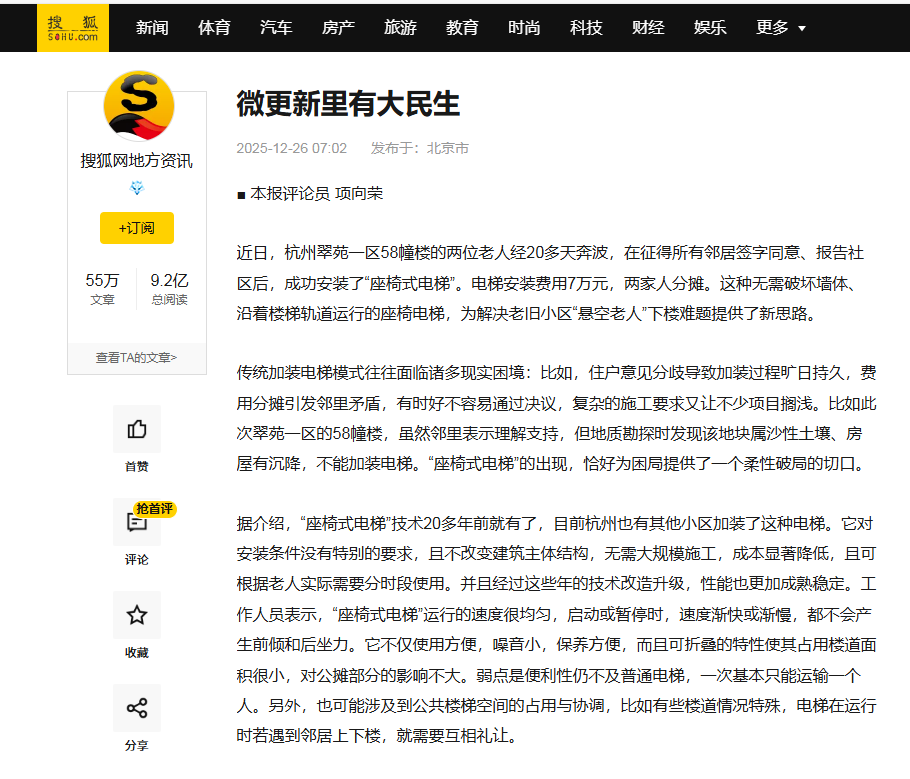Click the blue diamond badge icon
The image size is (910, 779).
[137, 187]
